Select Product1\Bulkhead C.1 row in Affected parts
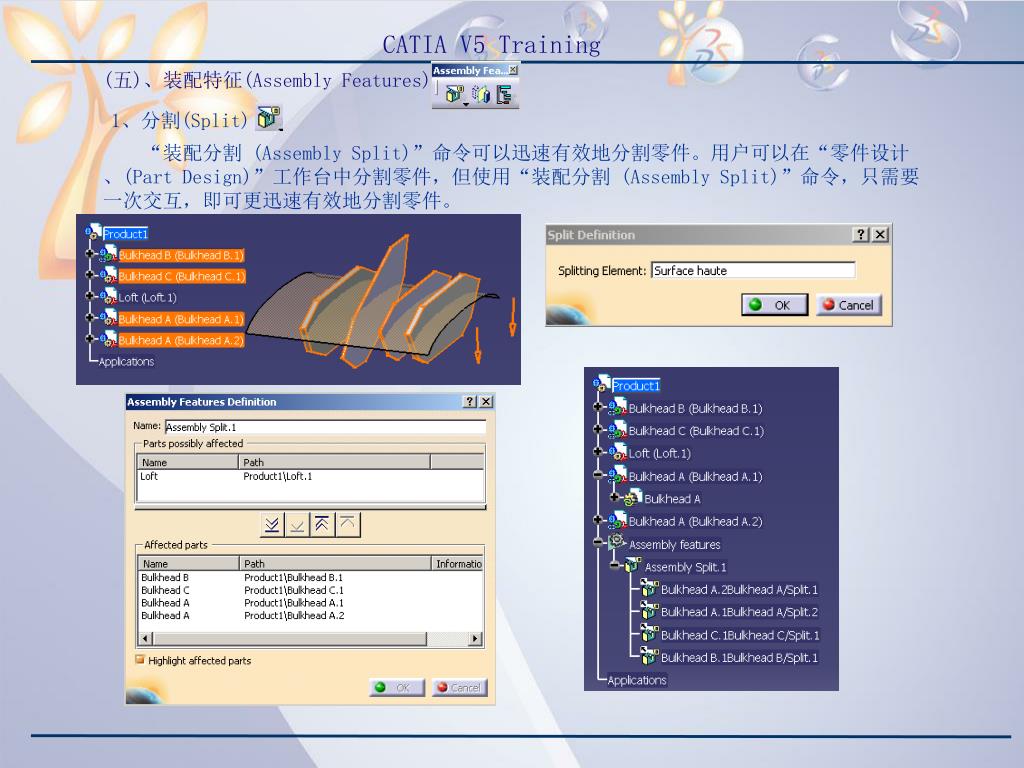The width and height of the screenshot is (1024, 768). coord(311,590)
